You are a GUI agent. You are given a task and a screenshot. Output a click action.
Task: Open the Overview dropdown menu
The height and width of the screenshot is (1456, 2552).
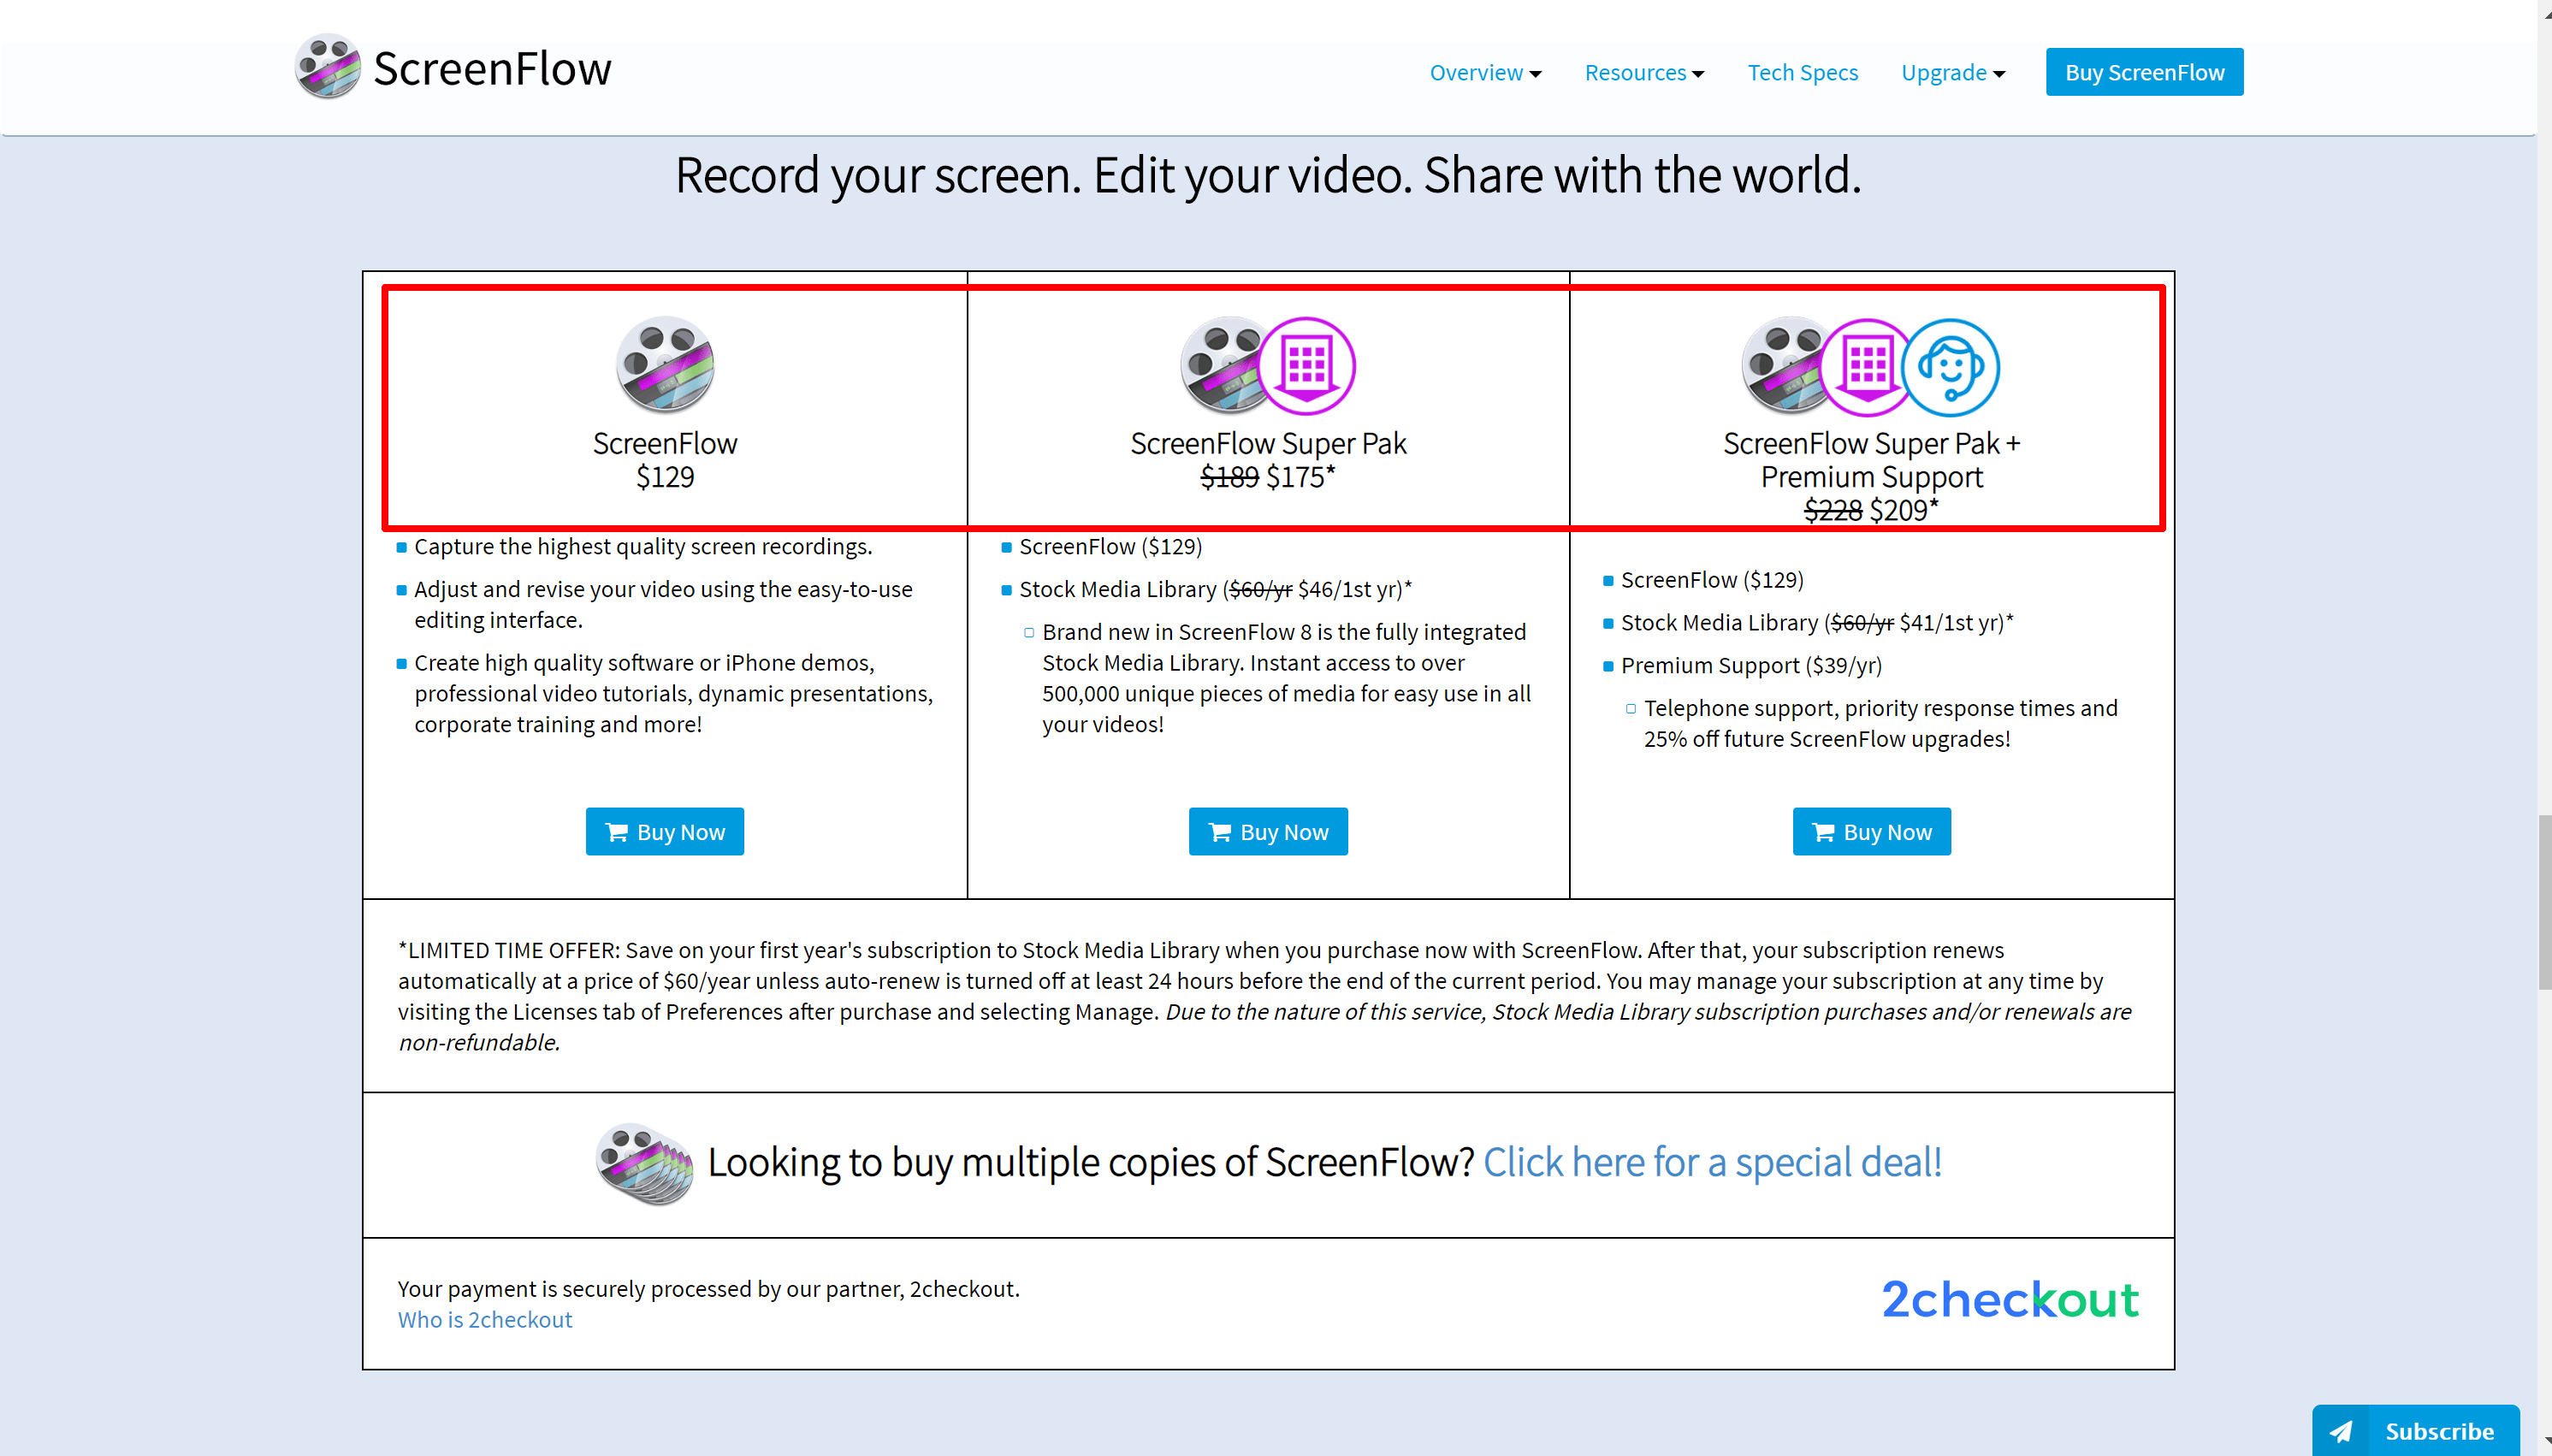pos(1485,72)
